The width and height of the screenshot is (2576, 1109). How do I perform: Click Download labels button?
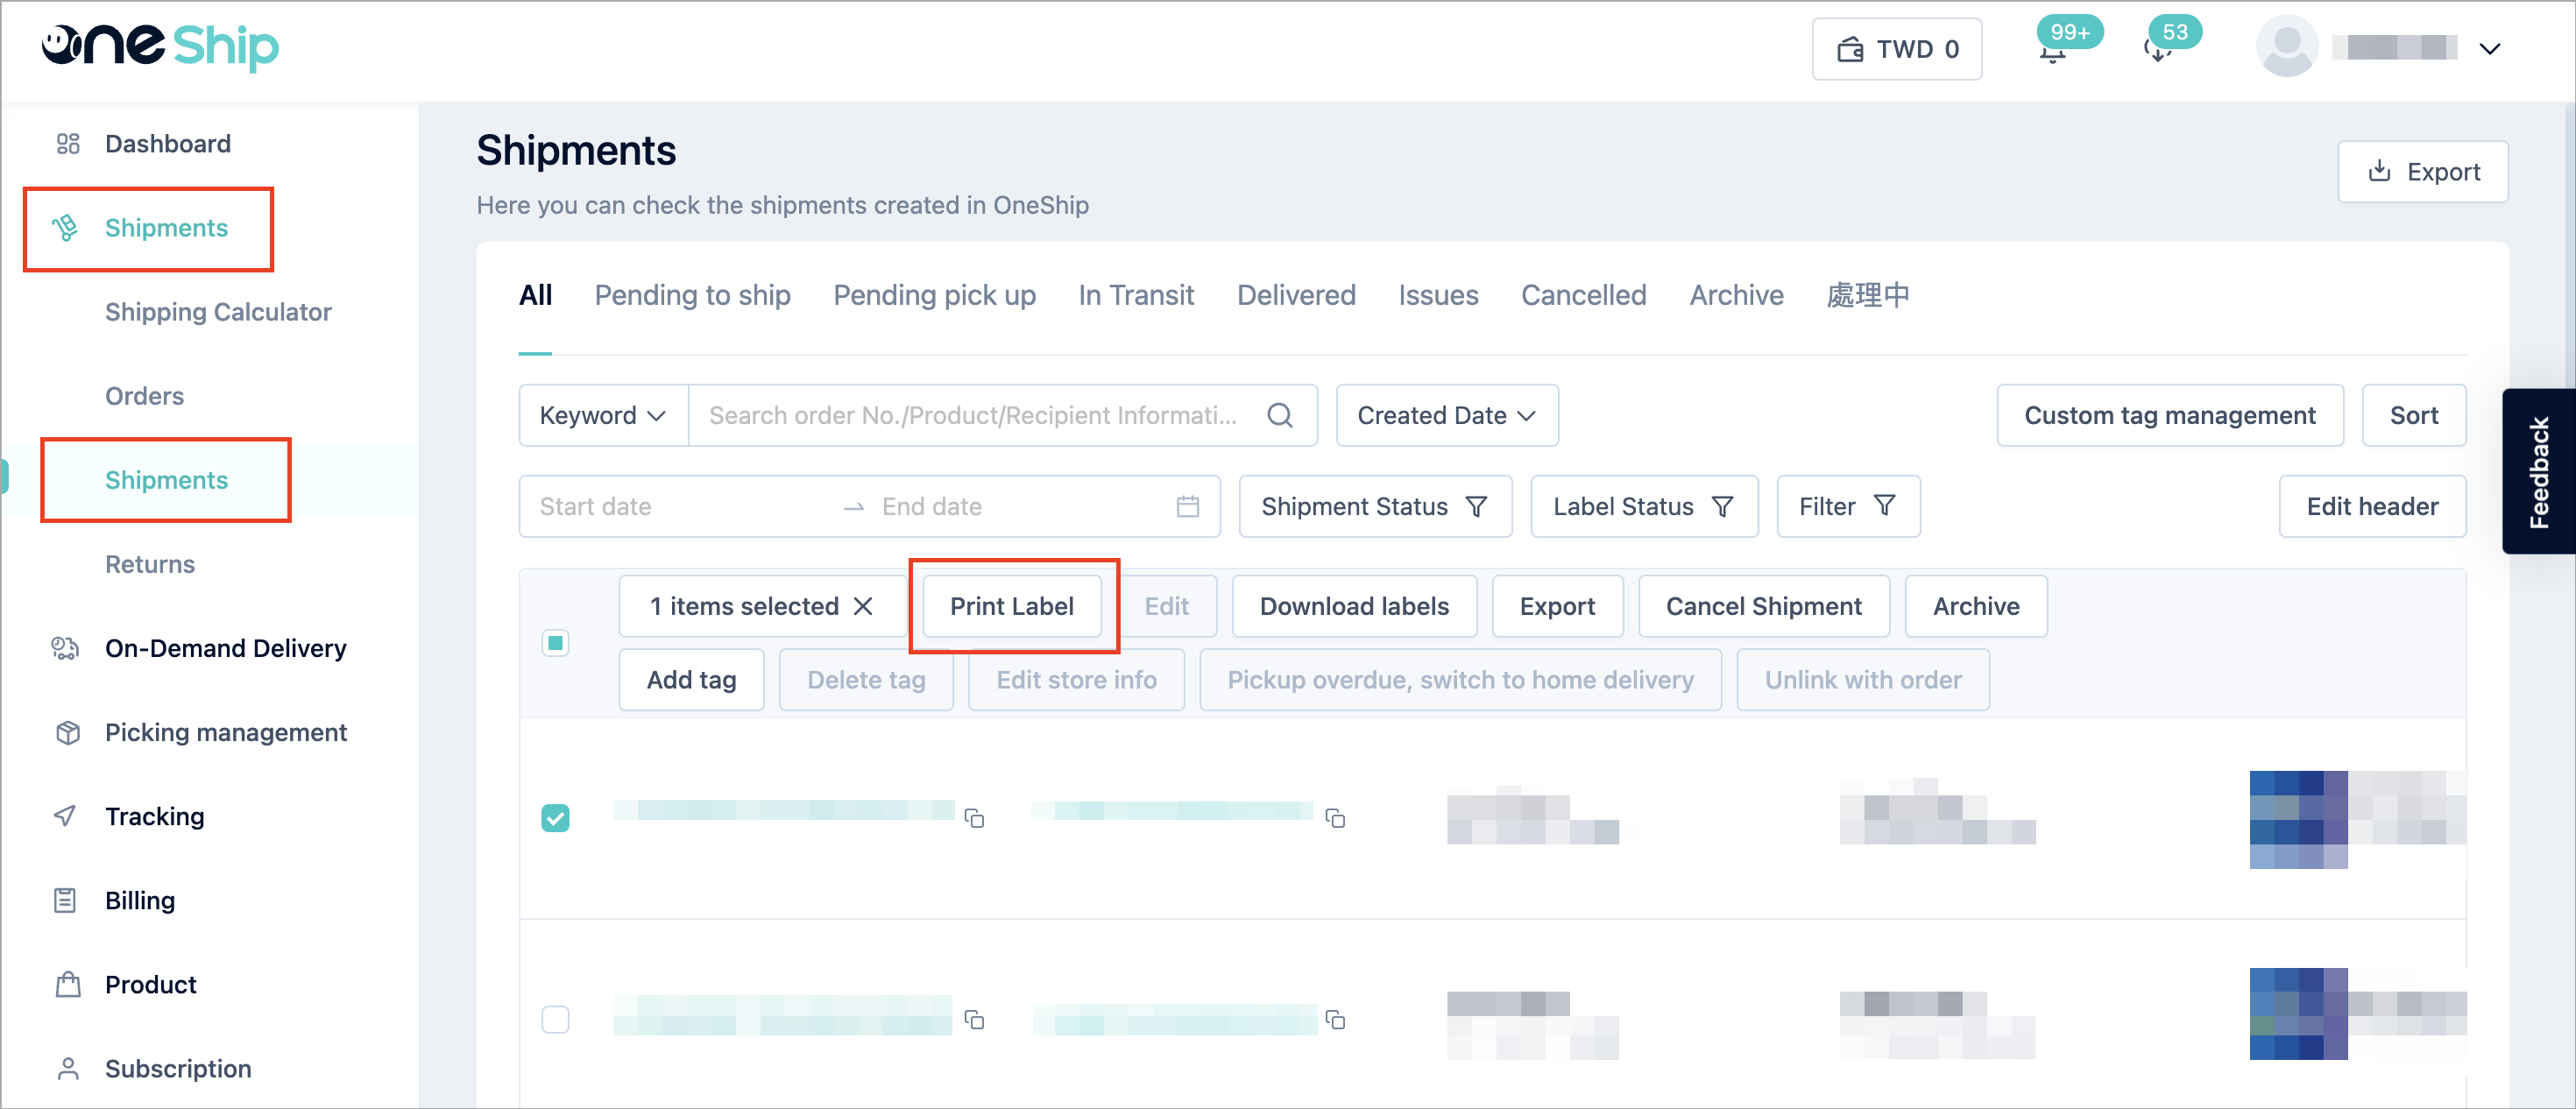pos(1353,606)
